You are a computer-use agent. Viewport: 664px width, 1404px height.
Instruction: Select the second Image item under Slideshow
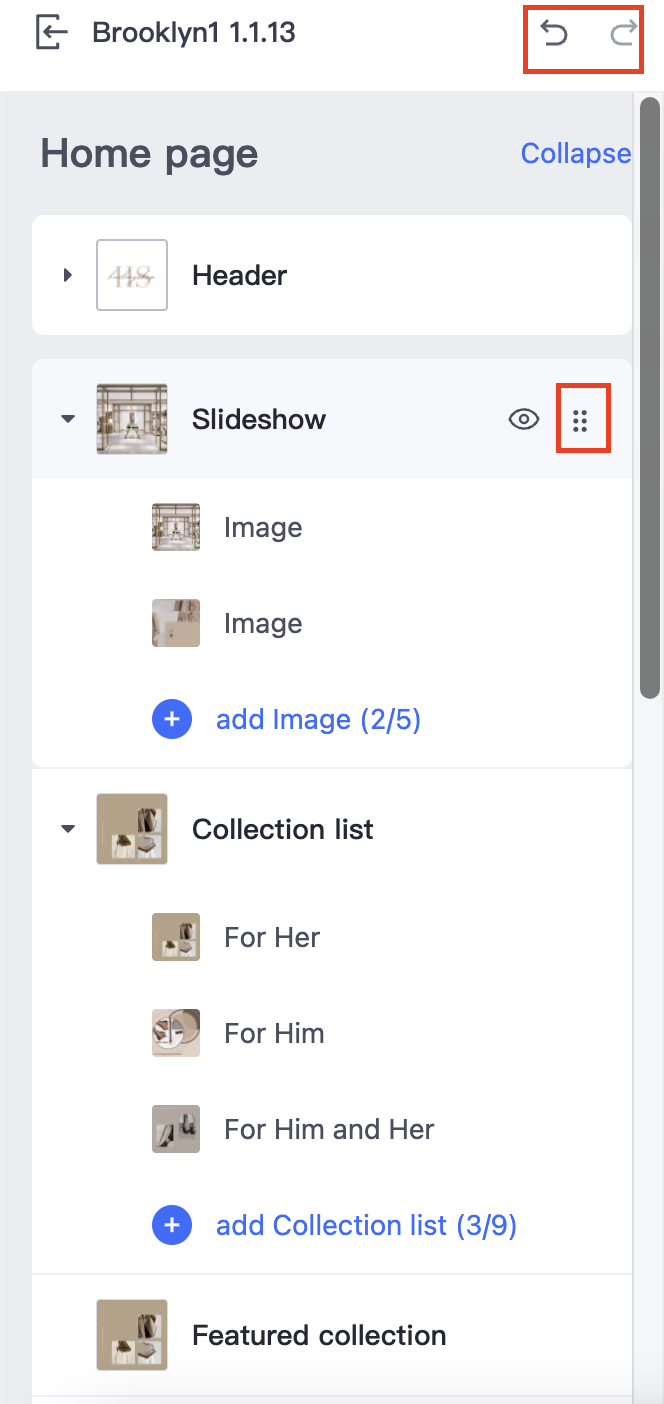[263, 624]
